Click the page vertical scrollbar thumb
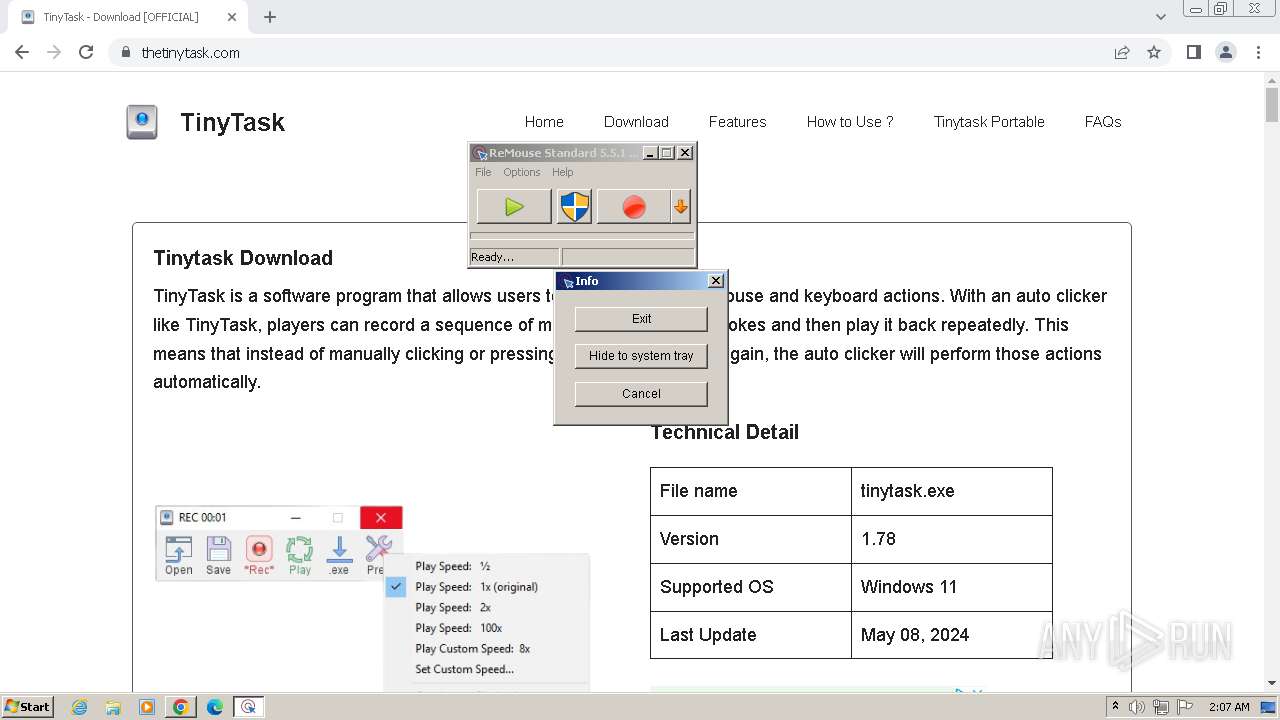 click(x=1272, y=104)
